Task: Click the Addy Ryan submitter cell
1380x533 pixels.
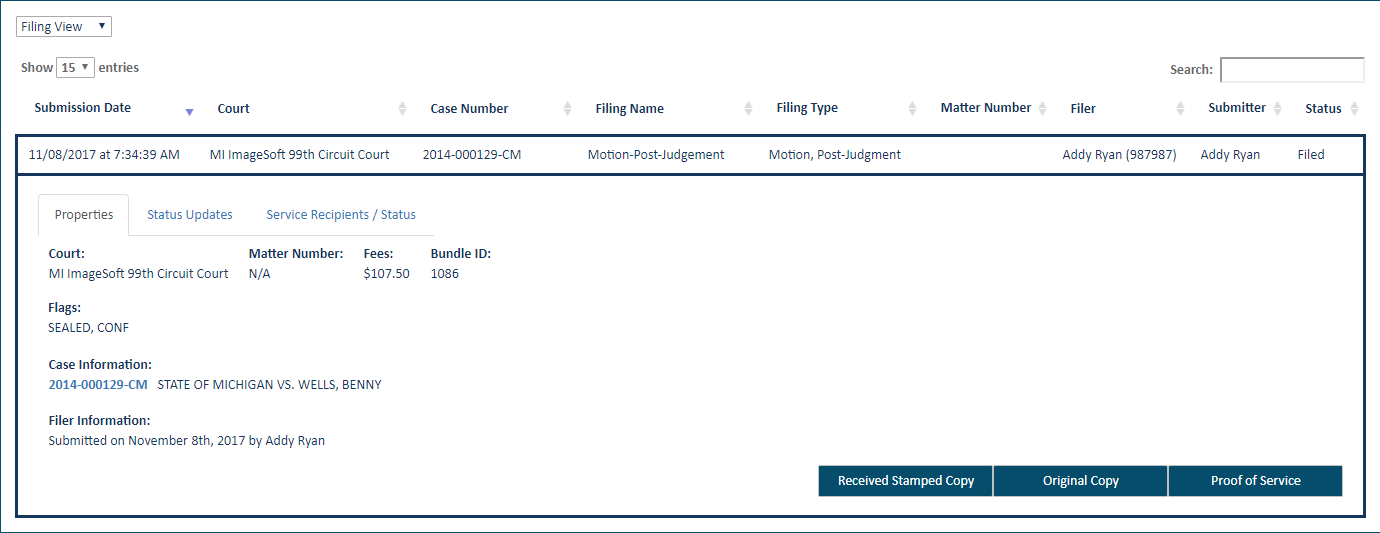Action: click(x=1231, y=155)
